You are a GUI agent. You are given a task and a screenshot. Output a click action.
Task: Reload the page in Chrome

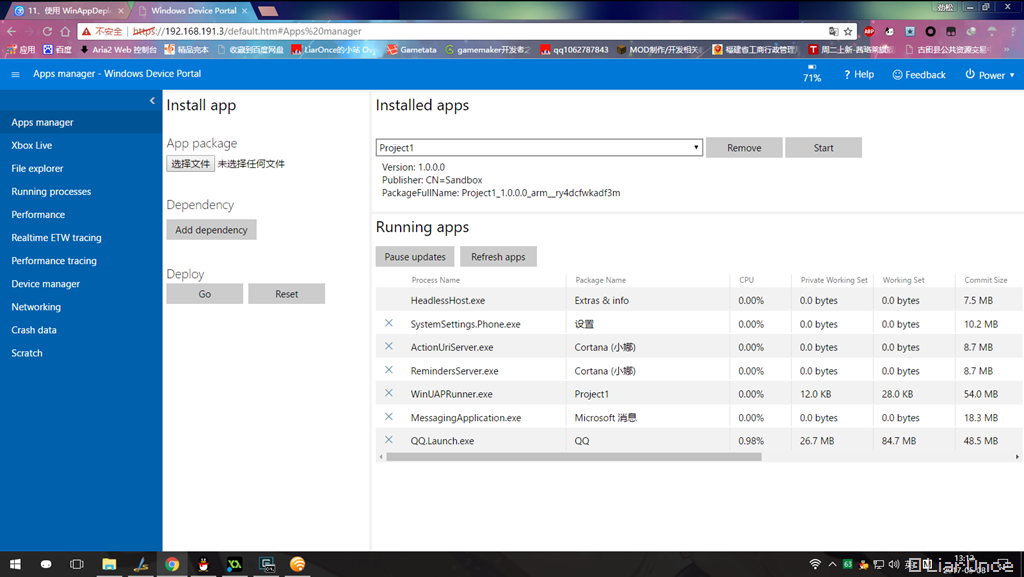[x=47, y=31]
